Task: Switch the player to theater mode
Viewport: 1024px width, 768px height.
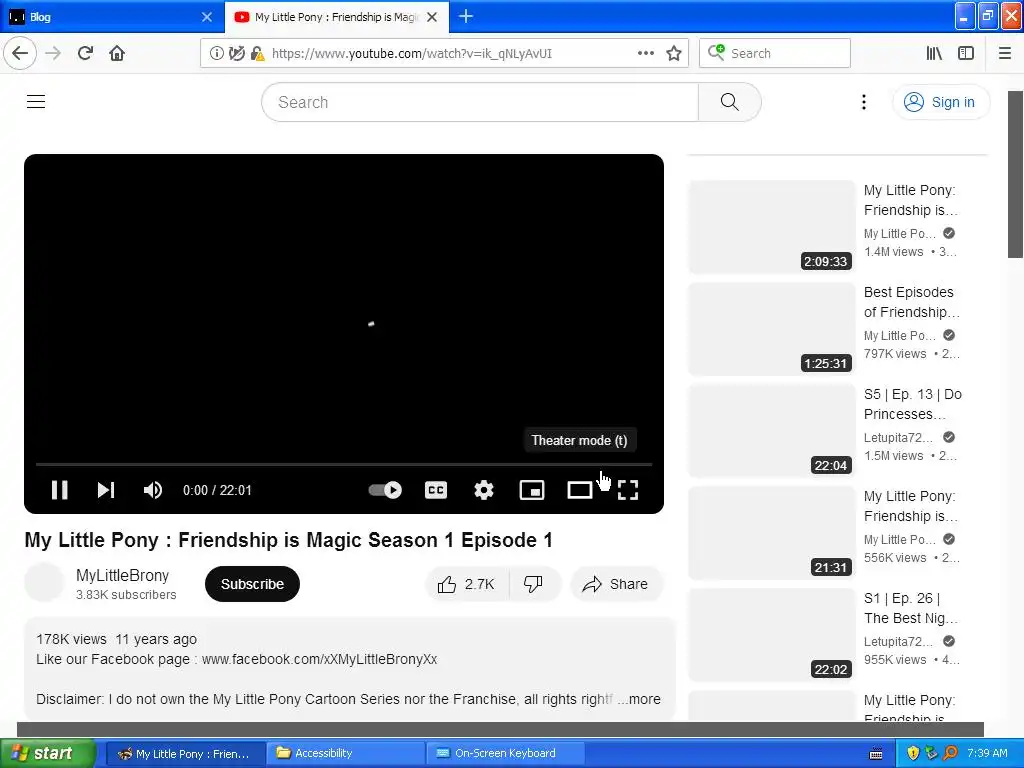Action: [x=579, y=490]
